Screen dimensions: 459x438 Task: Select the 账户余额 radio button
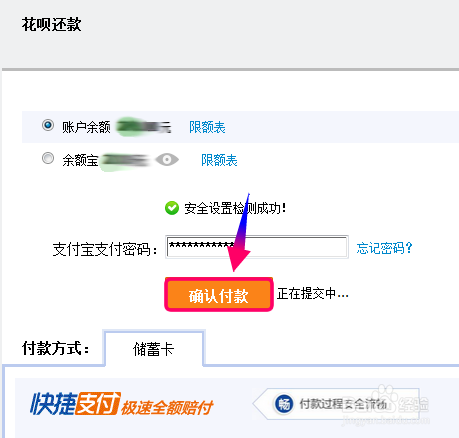(48, 125)
